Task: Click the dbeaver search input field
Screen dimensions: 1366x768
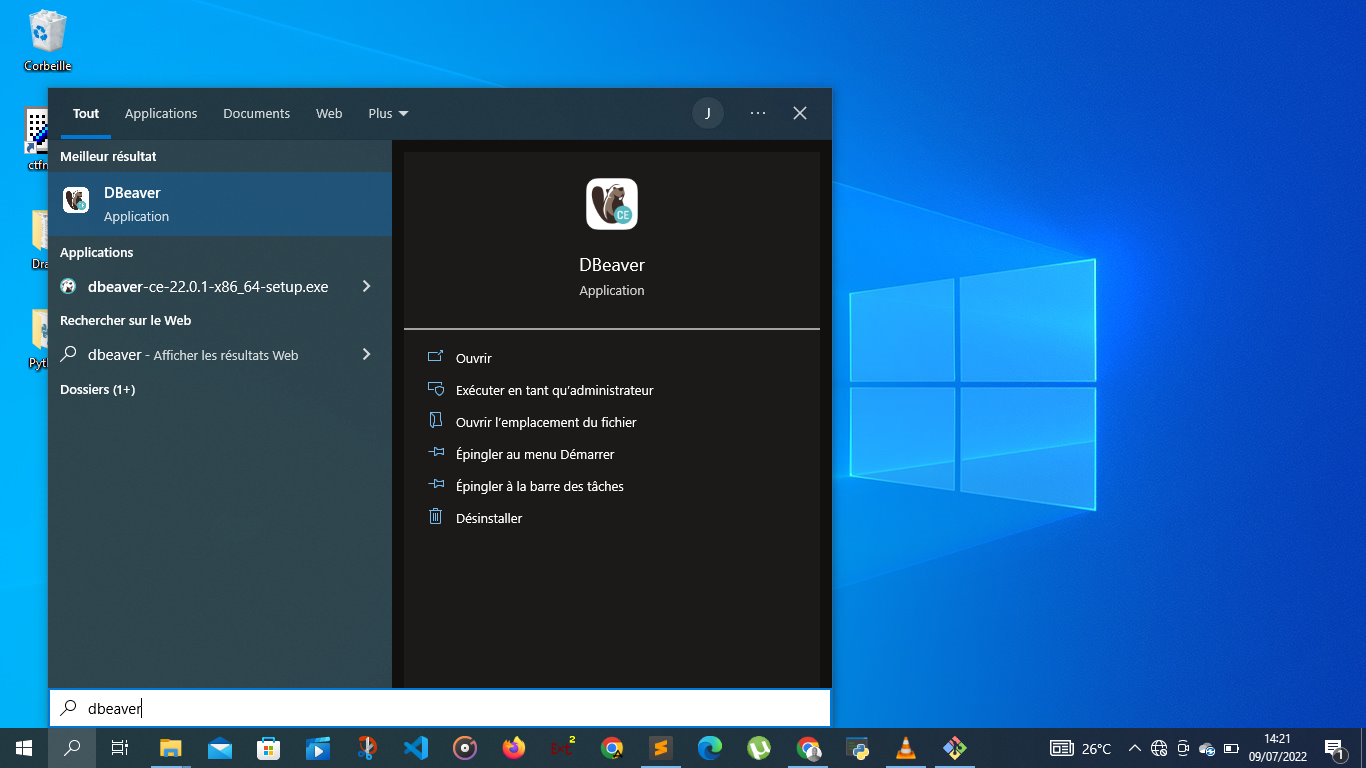Action: [440, 708]
